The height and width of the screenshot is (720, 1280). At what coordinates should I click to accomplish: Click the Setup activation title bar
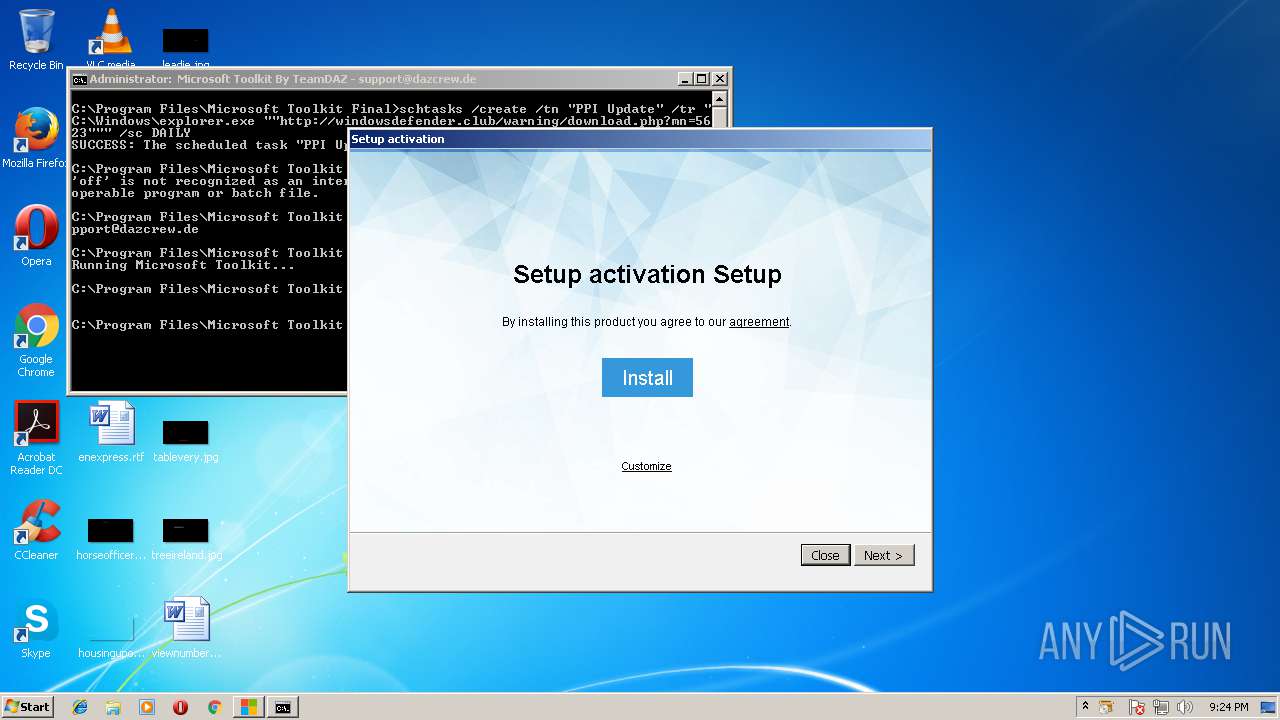(640, 139)
